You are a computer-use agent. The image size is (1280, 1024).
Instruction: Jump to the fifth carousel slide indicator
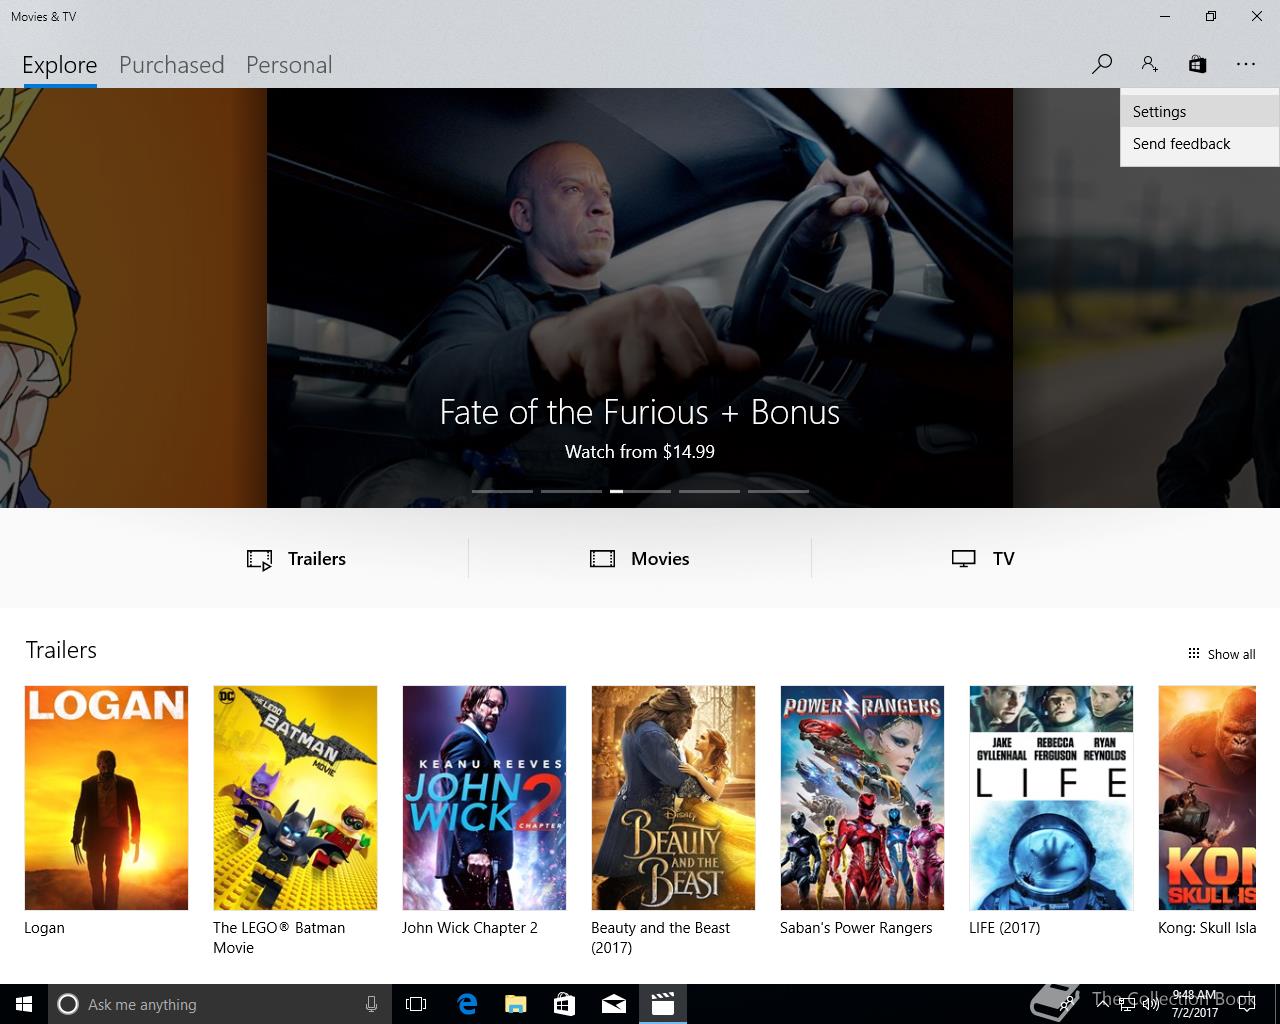(778, 491)
